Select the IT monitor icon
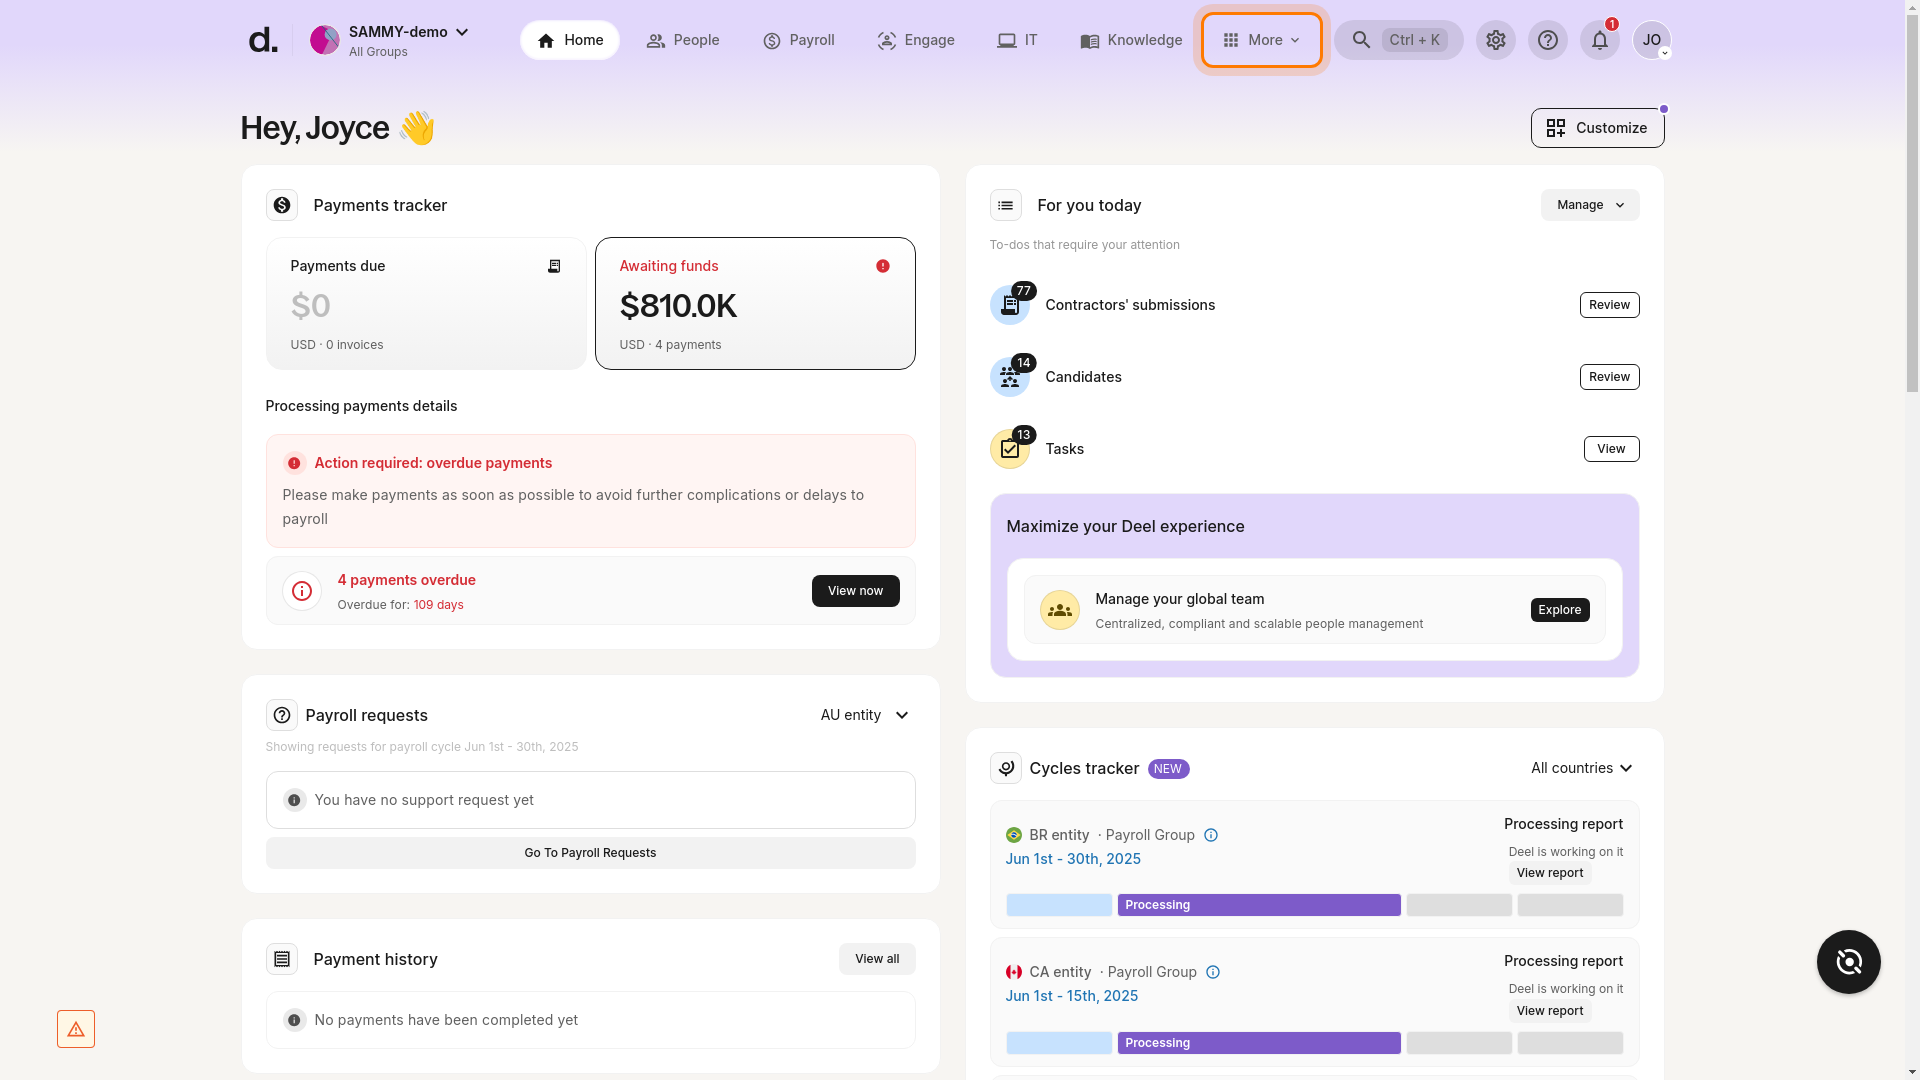The width and height of the screenshot is (1920, 1080). coord(1006,40)
